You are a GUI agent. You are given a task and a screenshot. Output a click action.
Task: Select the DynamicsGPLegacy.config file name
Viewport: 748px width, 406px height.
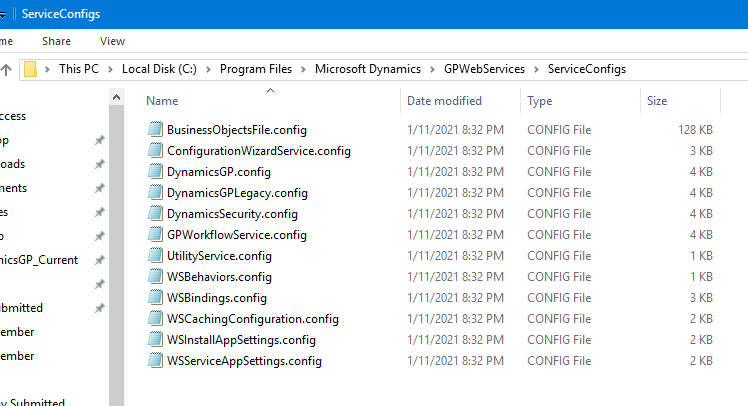[x=237, y=193]
